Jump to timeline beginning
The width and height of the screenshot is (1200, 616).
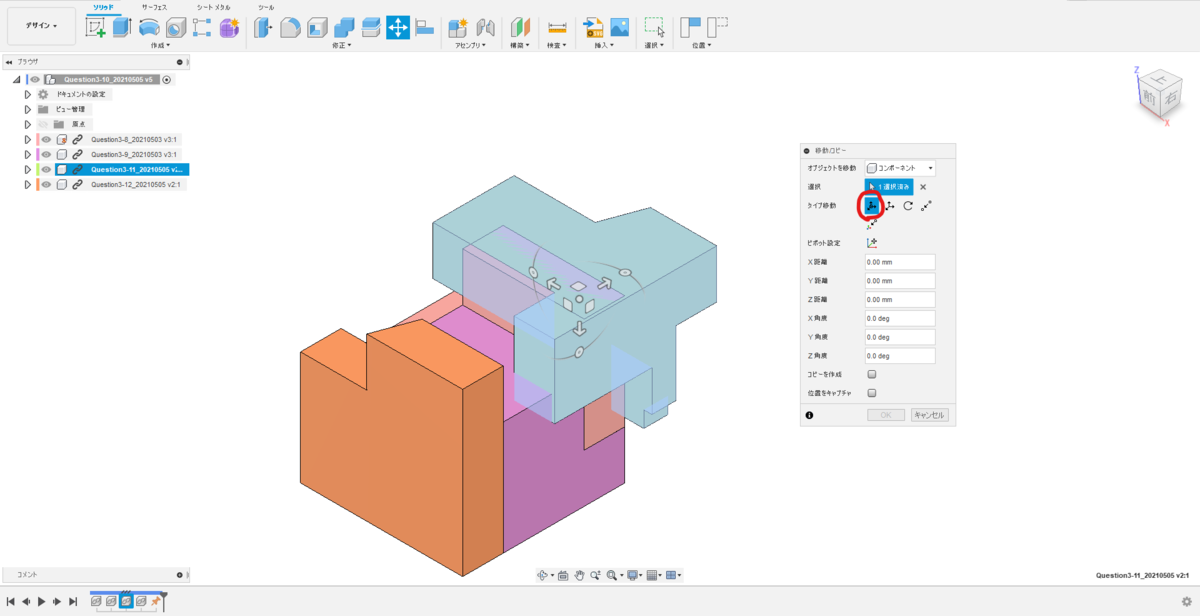tap(10, 601)
